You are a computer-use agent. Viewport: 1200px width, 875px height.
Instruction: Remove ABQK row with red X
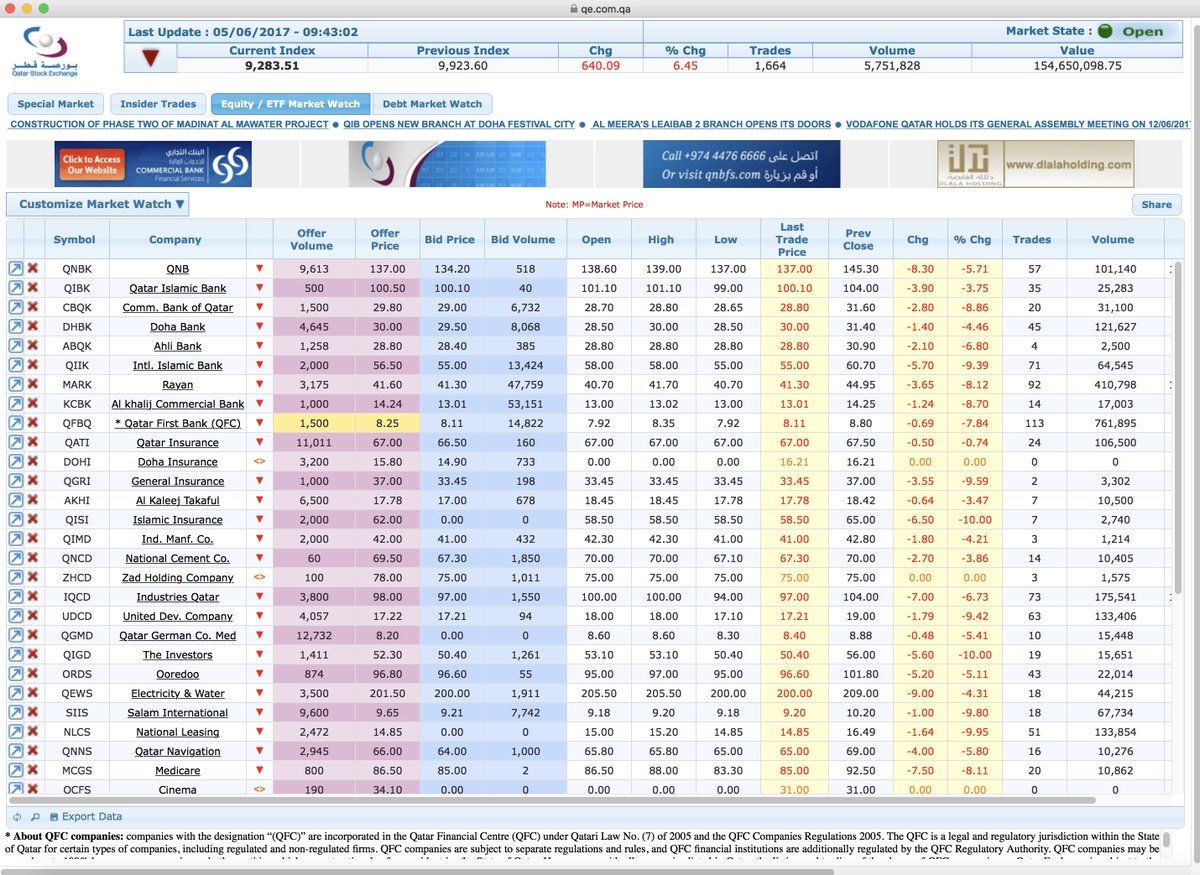coord(33,346)
